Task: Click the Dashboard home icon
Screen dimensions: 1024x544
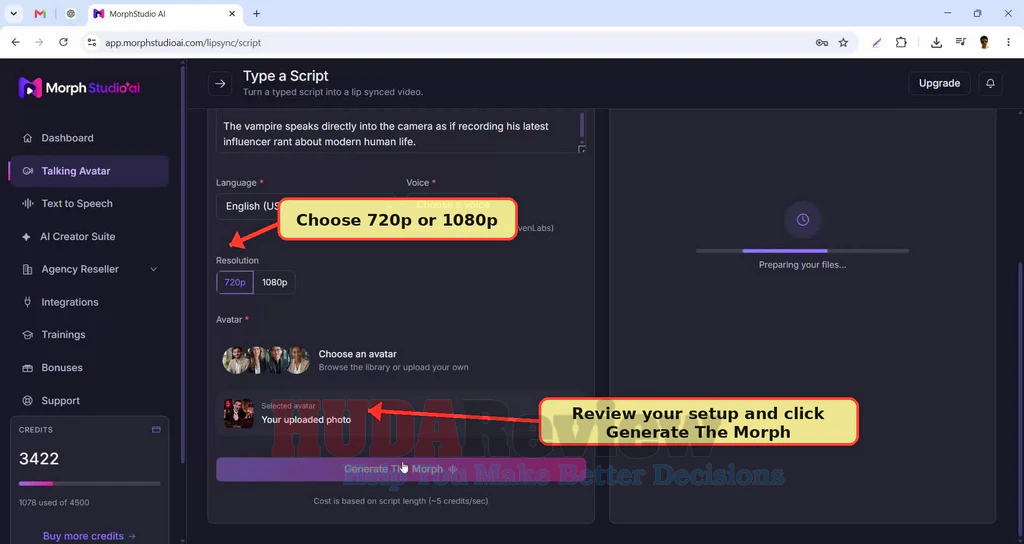Action: tap(27, 138)
